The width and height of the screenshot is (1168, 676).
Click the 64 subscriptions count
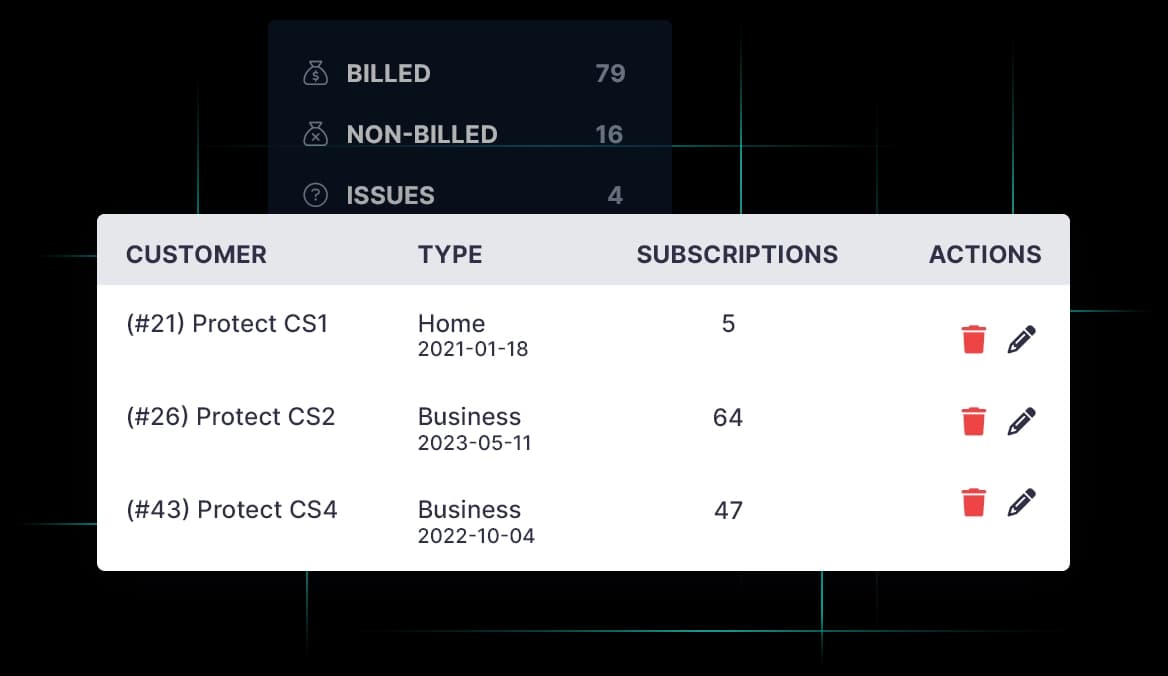[x=728, y=417]
